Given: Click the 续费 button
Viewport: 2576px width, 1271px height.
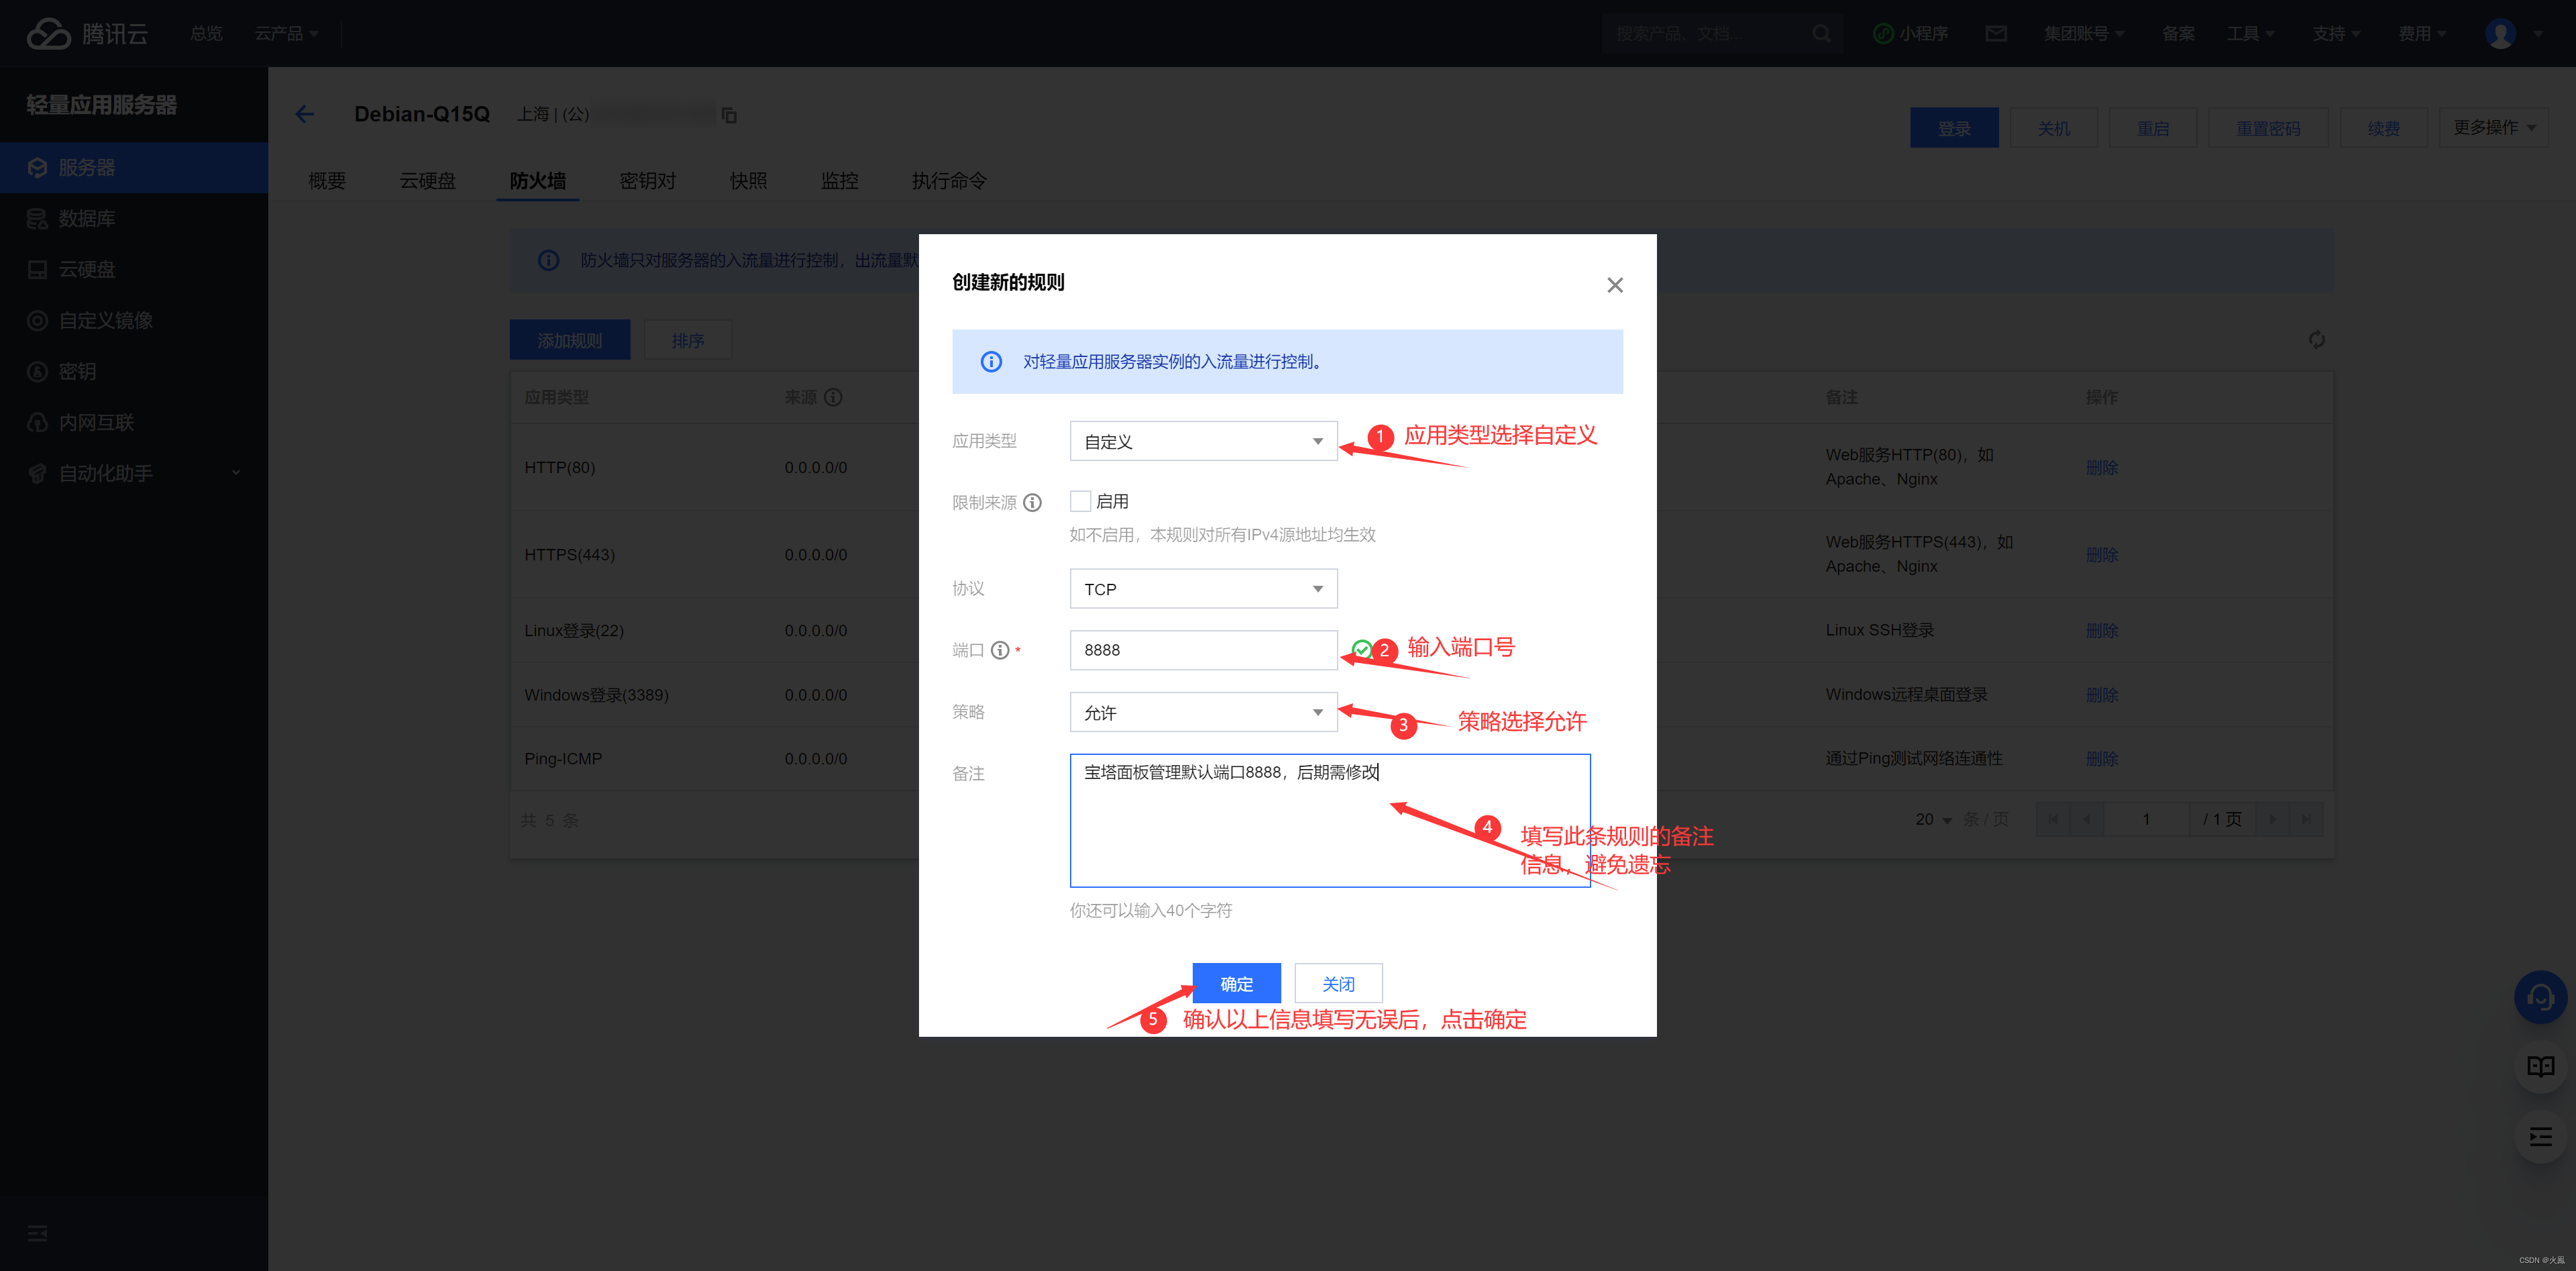Looking at the screenshot, I should pyautogui.click(x=2383, y=128).
